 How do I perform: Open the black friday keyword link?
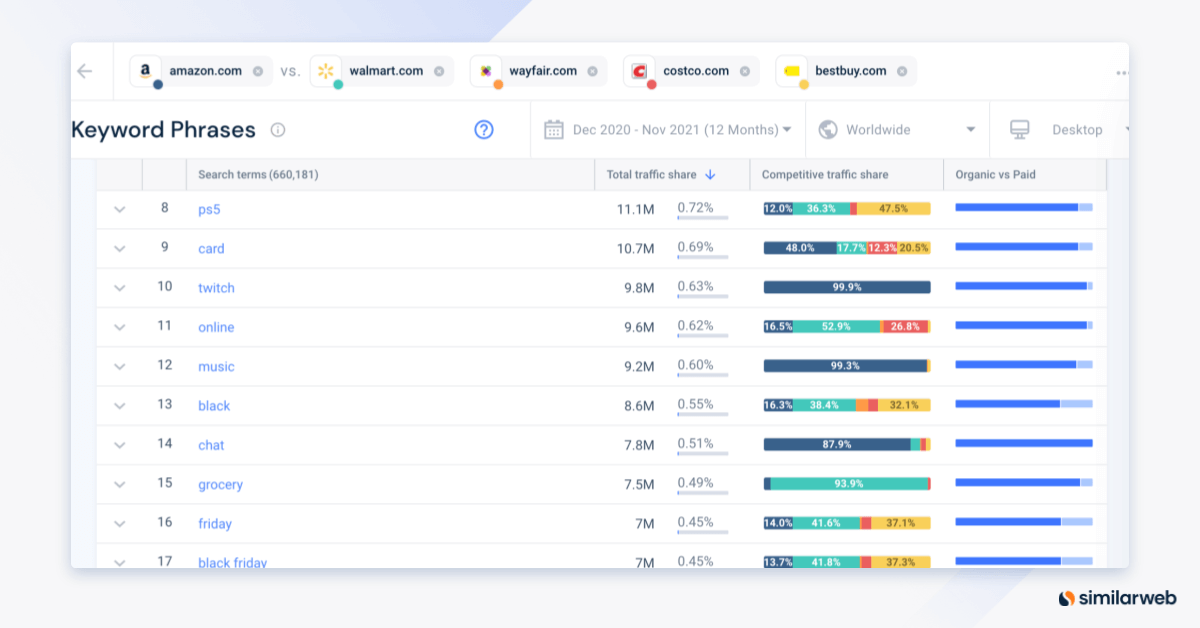pyautogui.click(x=231, y=562)
